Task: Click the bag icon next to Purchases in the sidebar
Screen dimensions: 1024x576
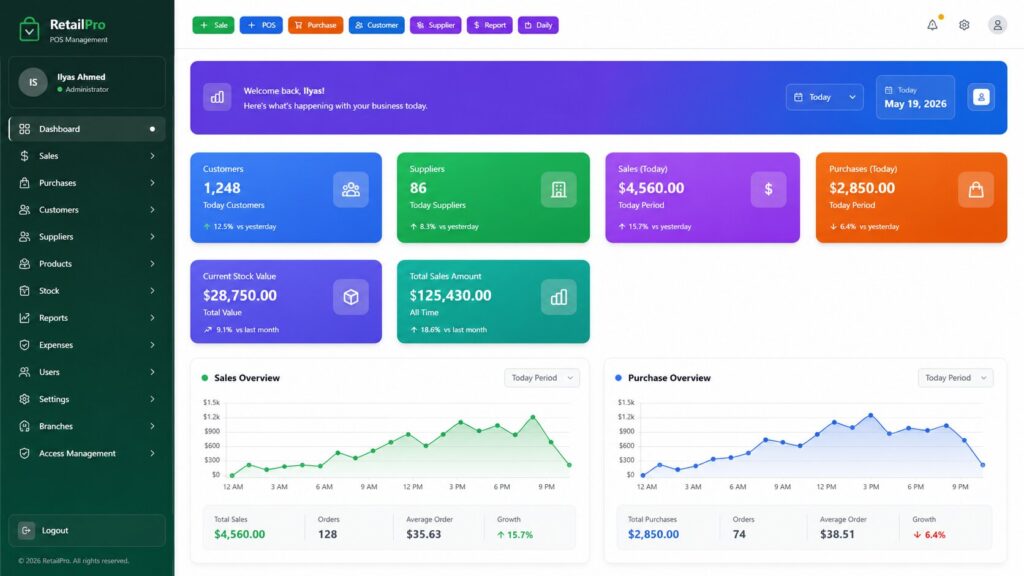Action: (24, 183)
